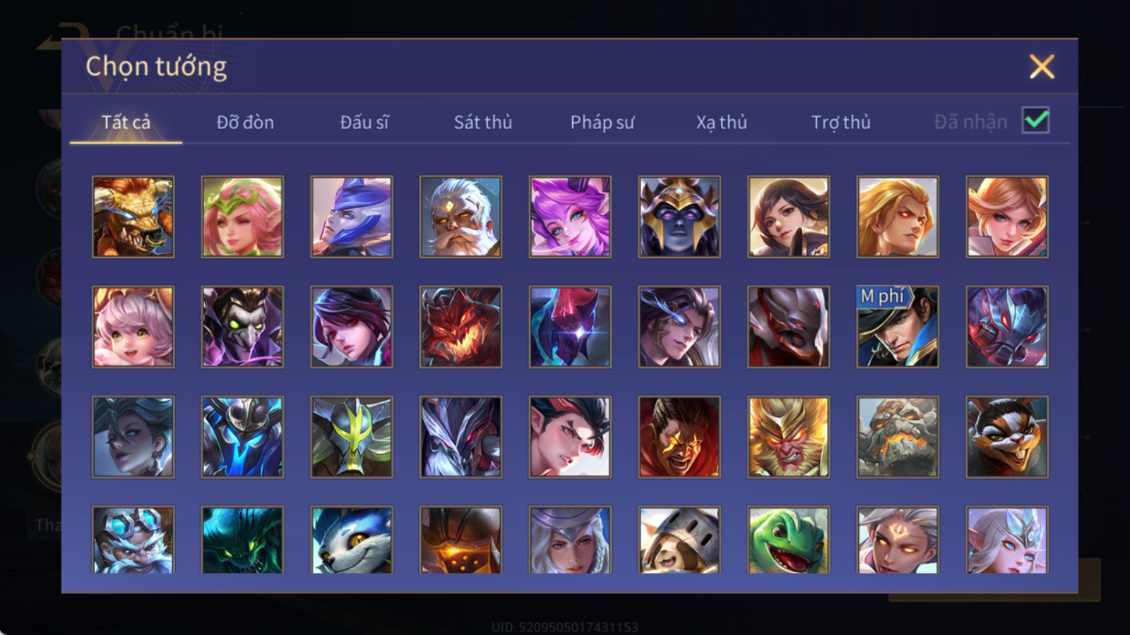Switch to the 'Đỡ đòn' tab
This screenshot has width=1130, height=635.
coord(245,123)
